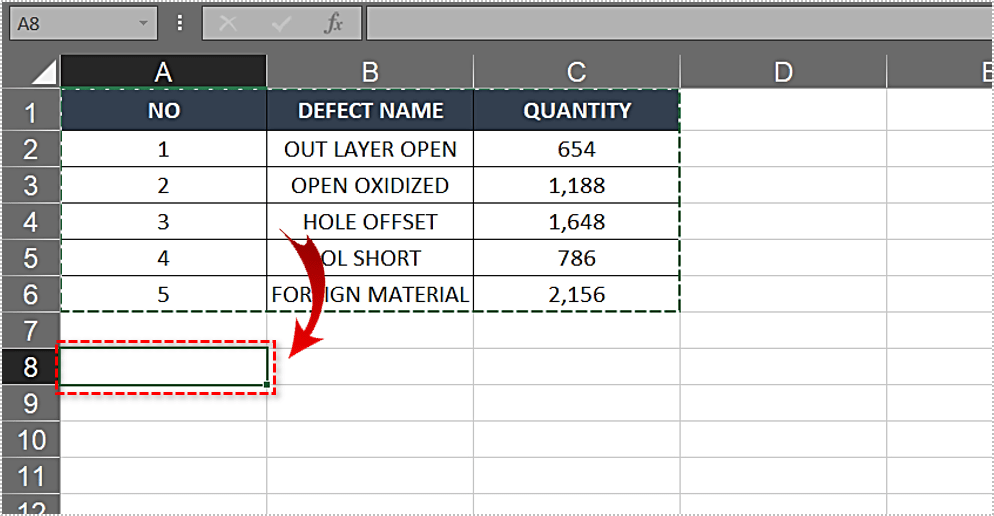
Task: Select row 8 header
Action: 30,367
